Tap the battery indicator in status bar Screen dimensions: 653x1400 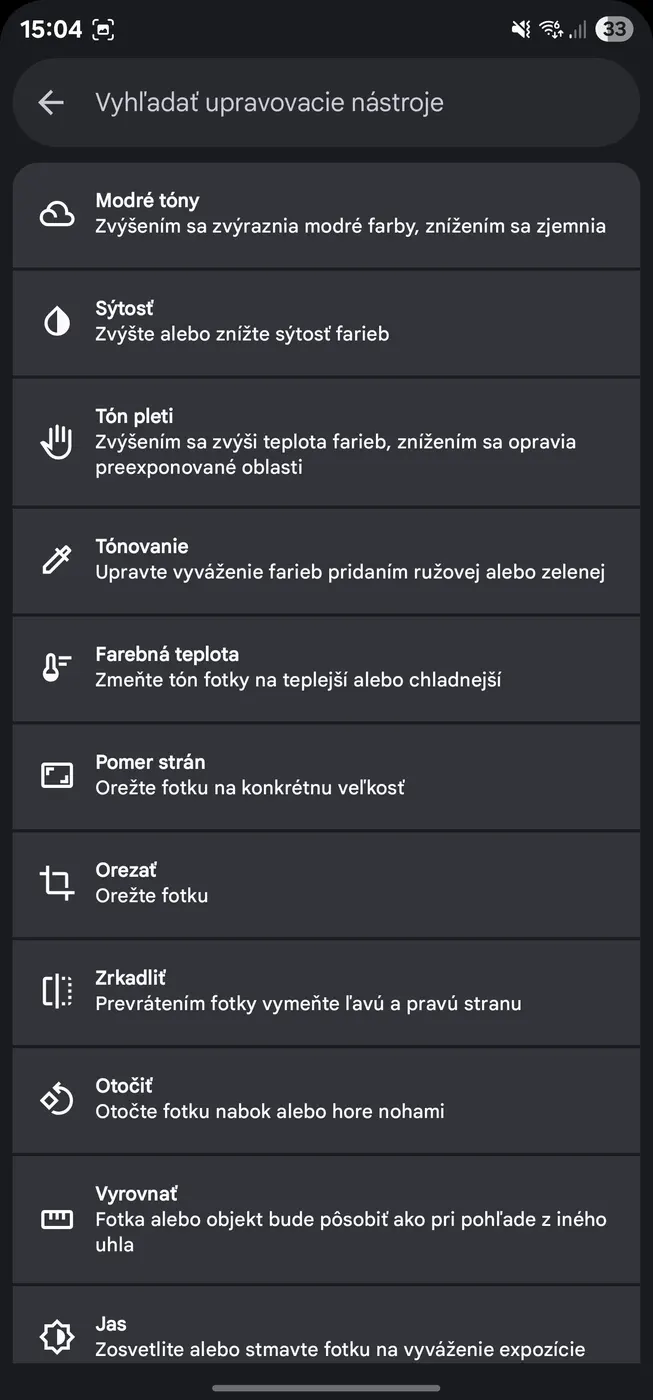coord(614,29)
